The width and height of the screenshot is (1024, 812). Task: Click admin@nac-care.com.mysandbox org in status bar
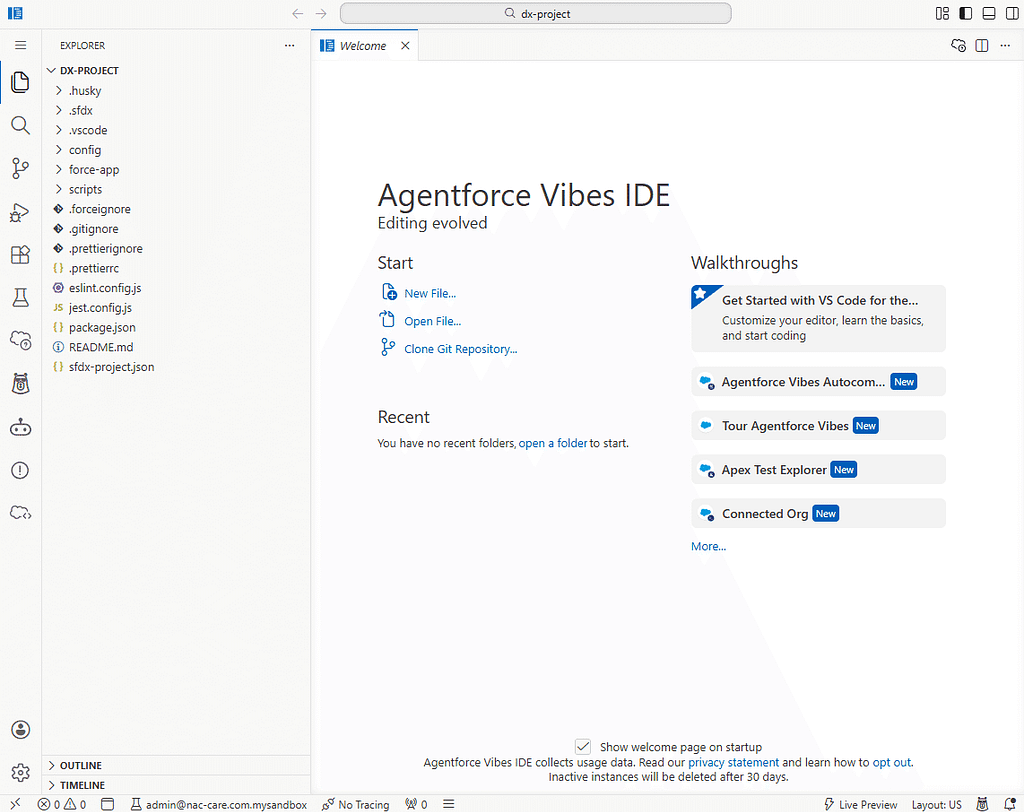(x=219, y=804)
